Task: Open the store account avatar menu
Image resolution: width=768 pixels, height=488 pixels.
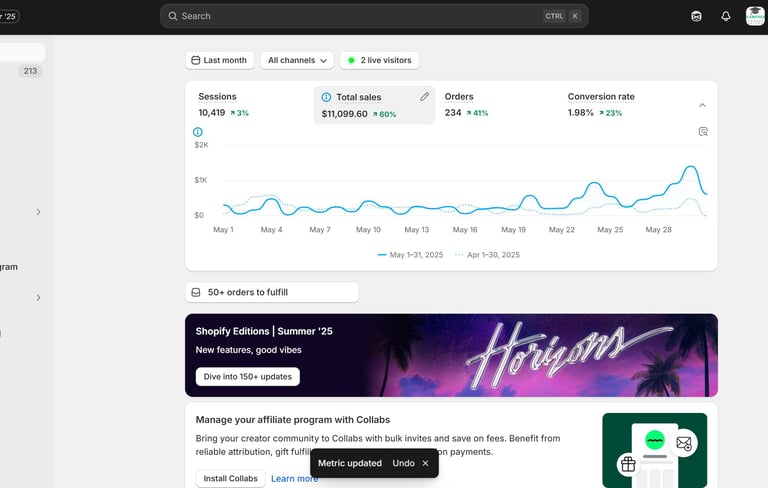Action: [x=755, y=16]
